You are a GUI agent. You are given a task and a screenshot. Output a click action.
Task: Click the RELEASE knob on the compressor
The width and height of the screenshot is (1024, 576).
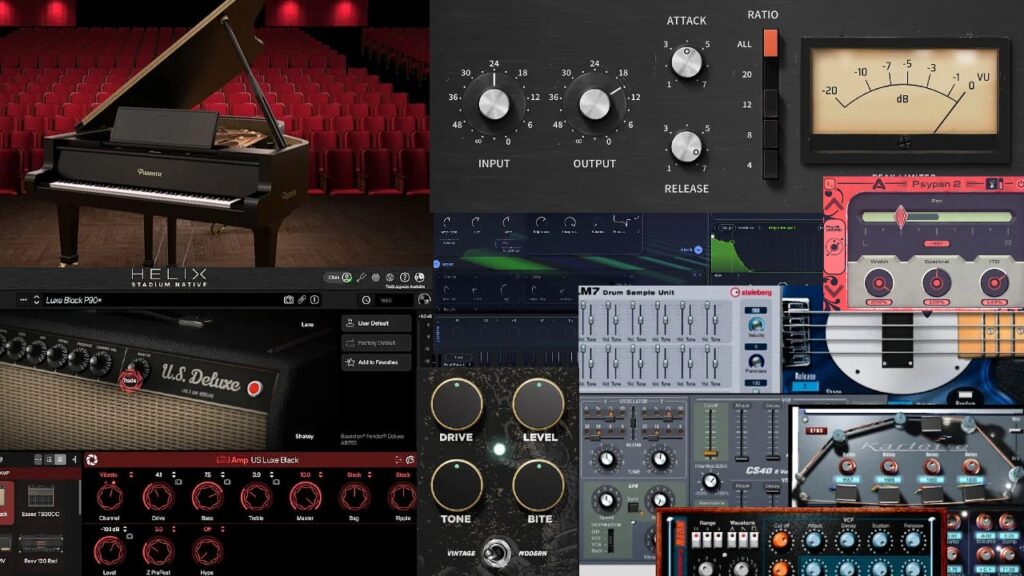coord(686,146)
